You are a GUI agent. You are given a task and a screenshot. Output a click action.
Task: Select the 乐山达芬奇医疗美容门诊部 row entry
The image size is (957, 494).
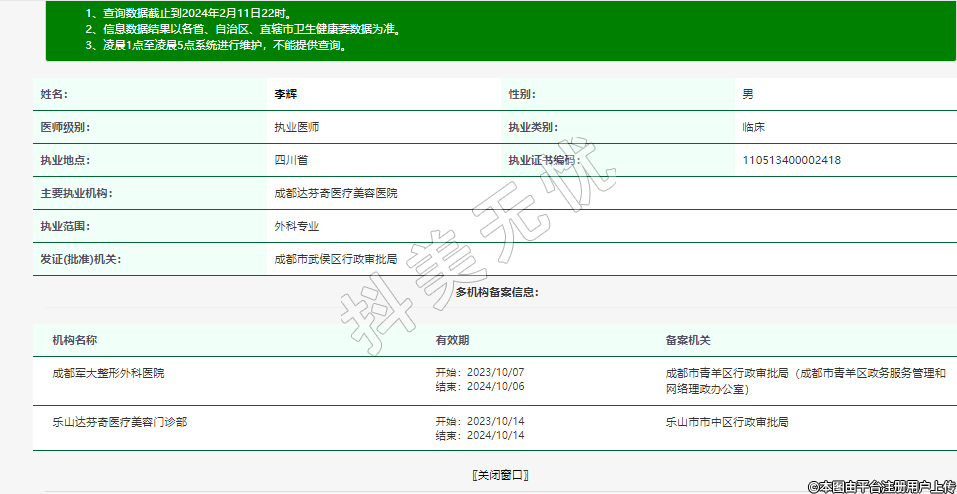(119, 422)
